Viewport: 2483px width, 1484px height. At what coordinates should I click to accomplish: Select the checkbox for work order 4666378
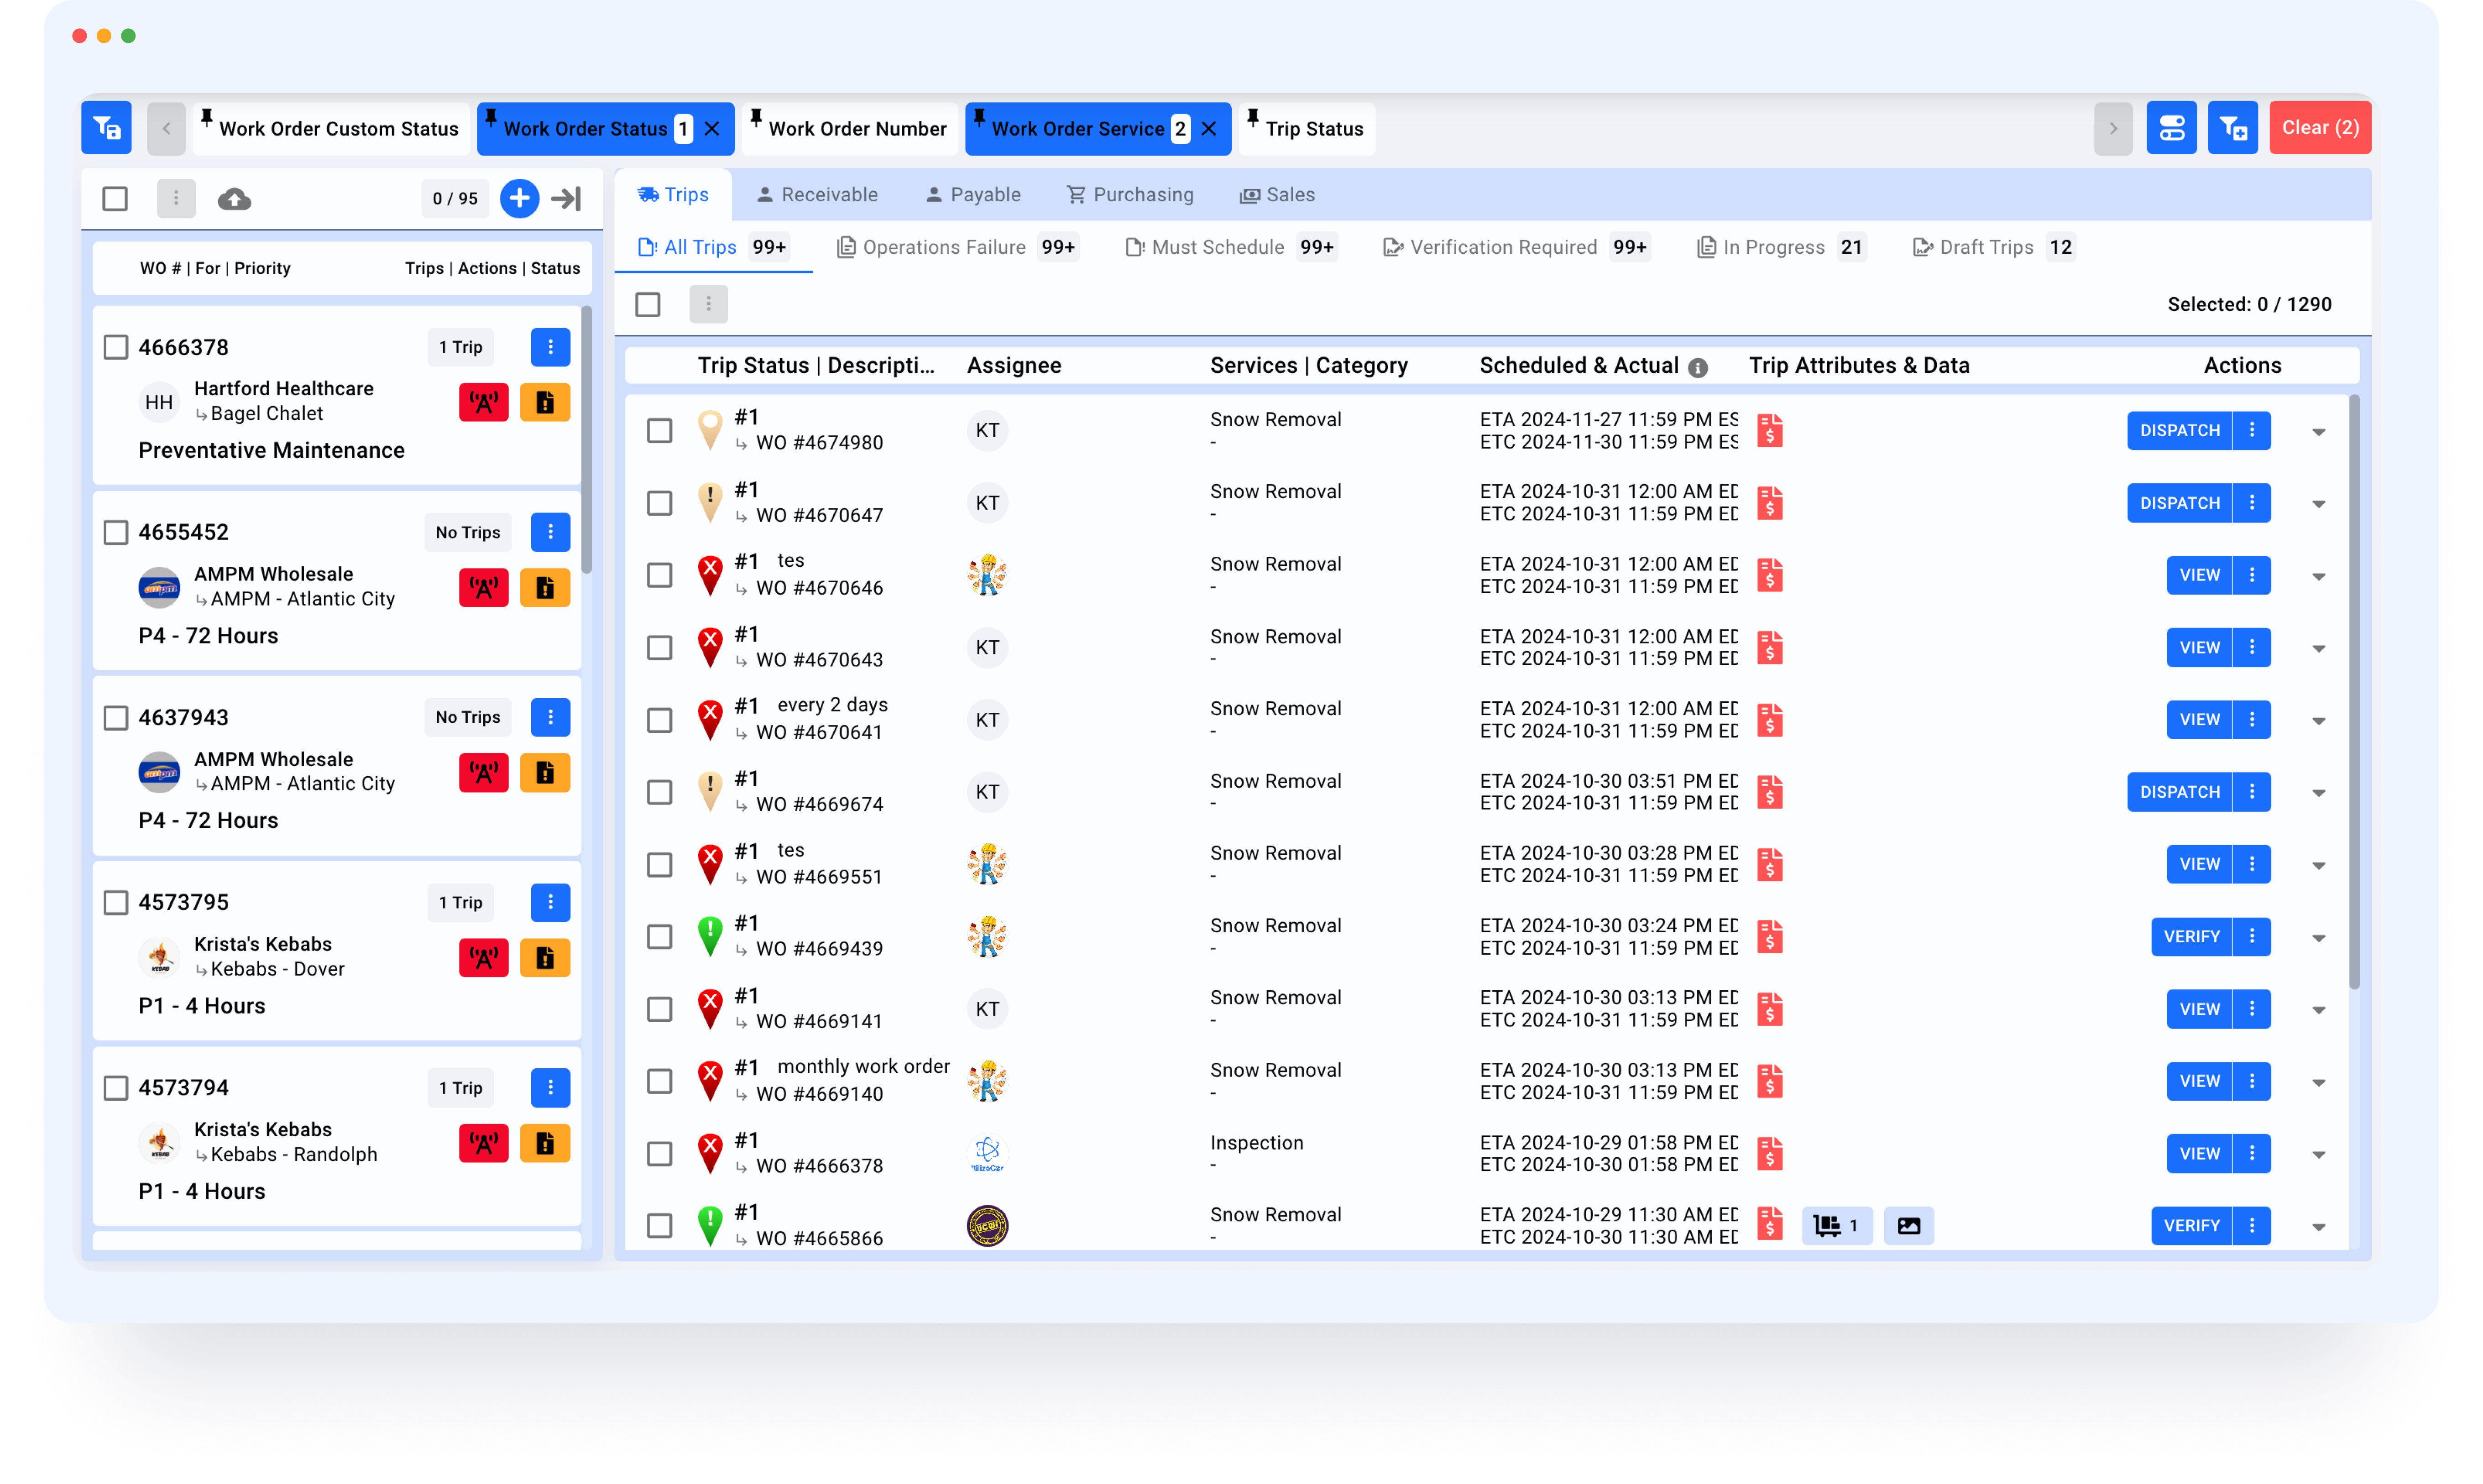coord(116,347)
